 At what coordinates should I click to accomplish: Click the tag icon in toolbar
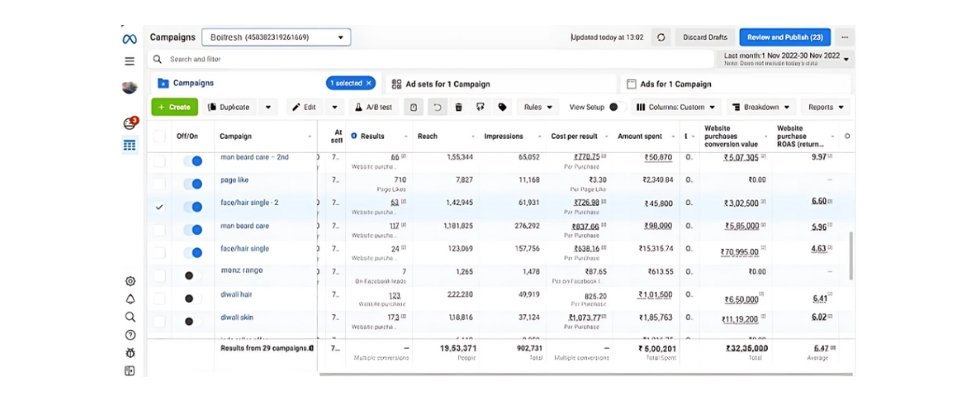click(502, 107)
